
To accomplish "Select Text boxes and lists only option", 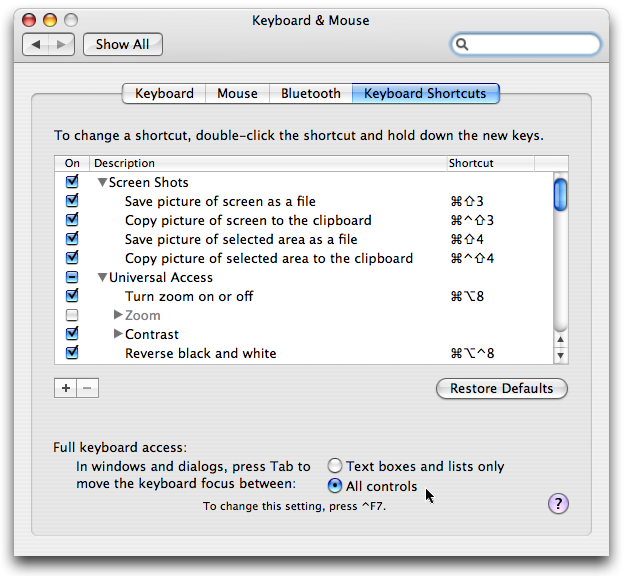I will (x=335, y=466).
